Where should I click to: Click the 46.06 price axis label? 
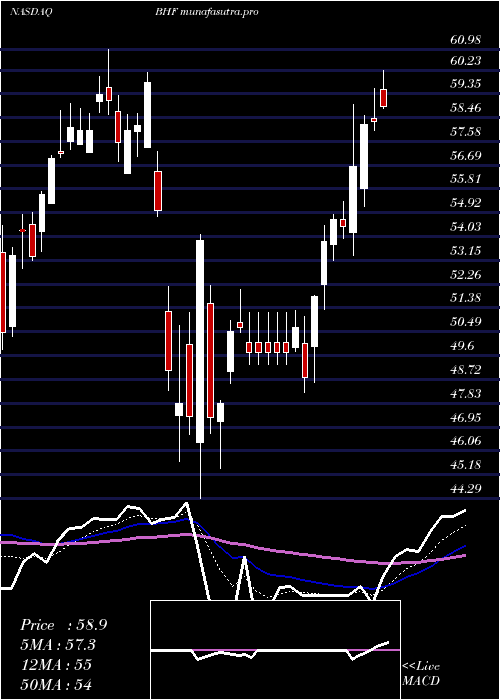[x=466, y=441]
